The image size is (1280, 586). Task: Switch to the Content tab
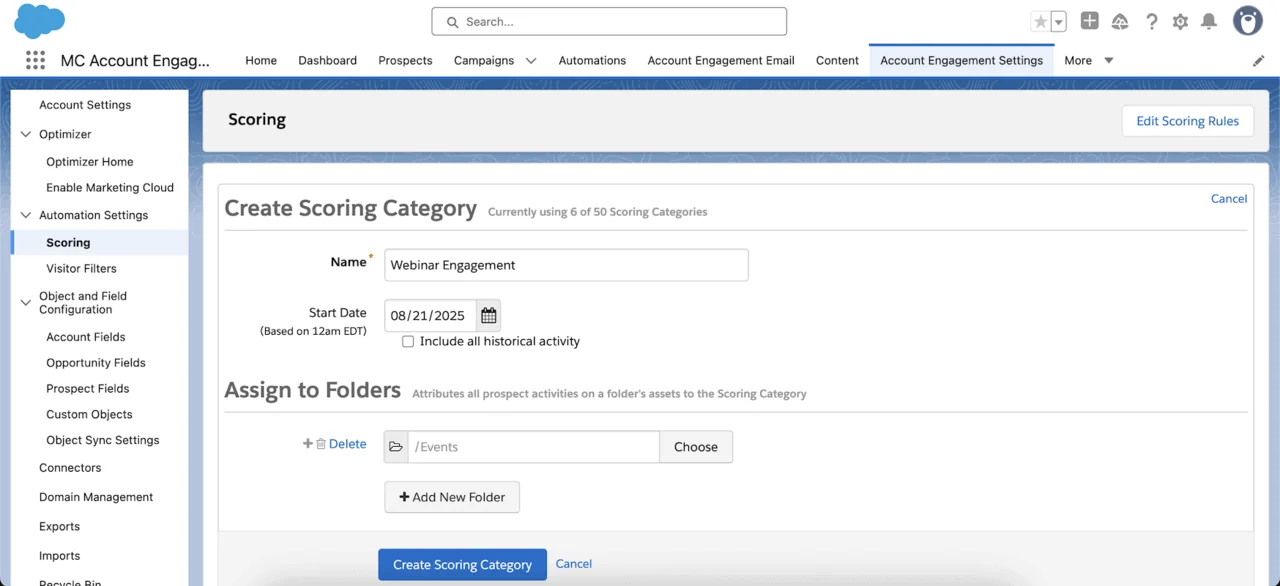837,60
